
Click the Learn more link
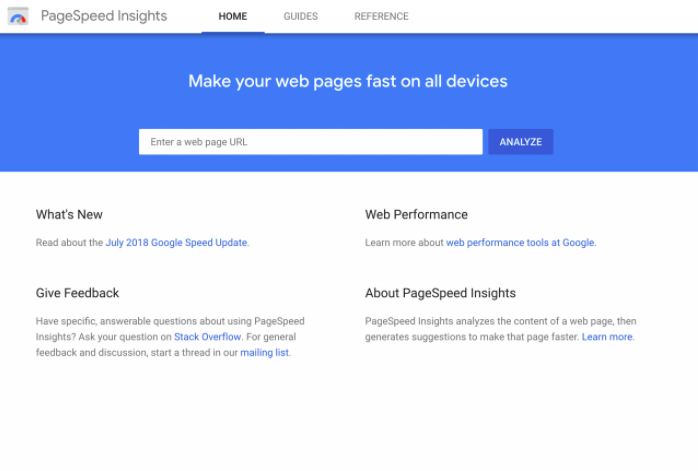(x=607, y=337)
